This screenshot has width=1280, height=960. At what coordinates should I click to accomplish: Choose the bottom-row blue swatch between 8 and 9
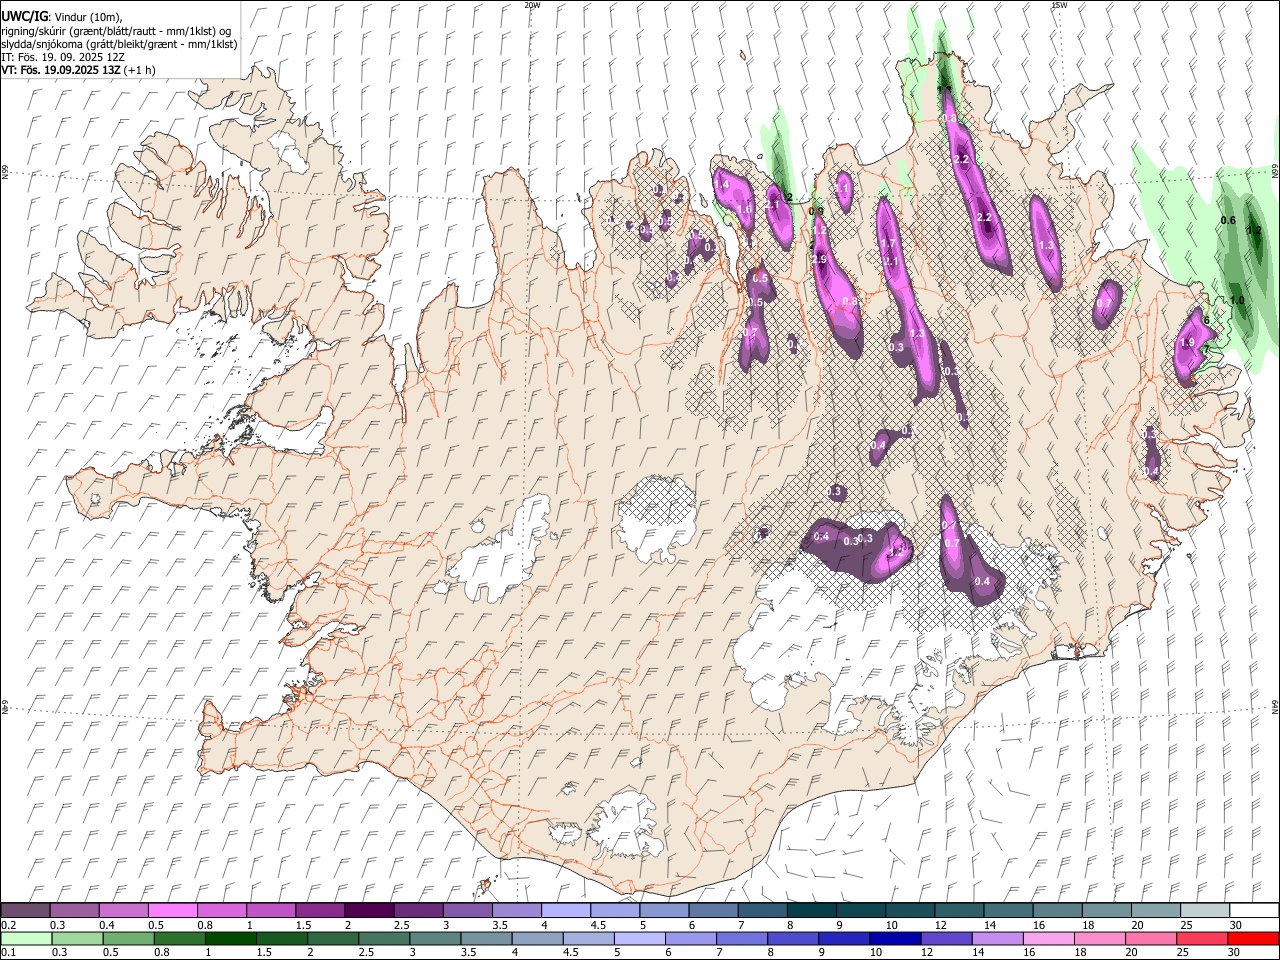[x=792, y=938]
